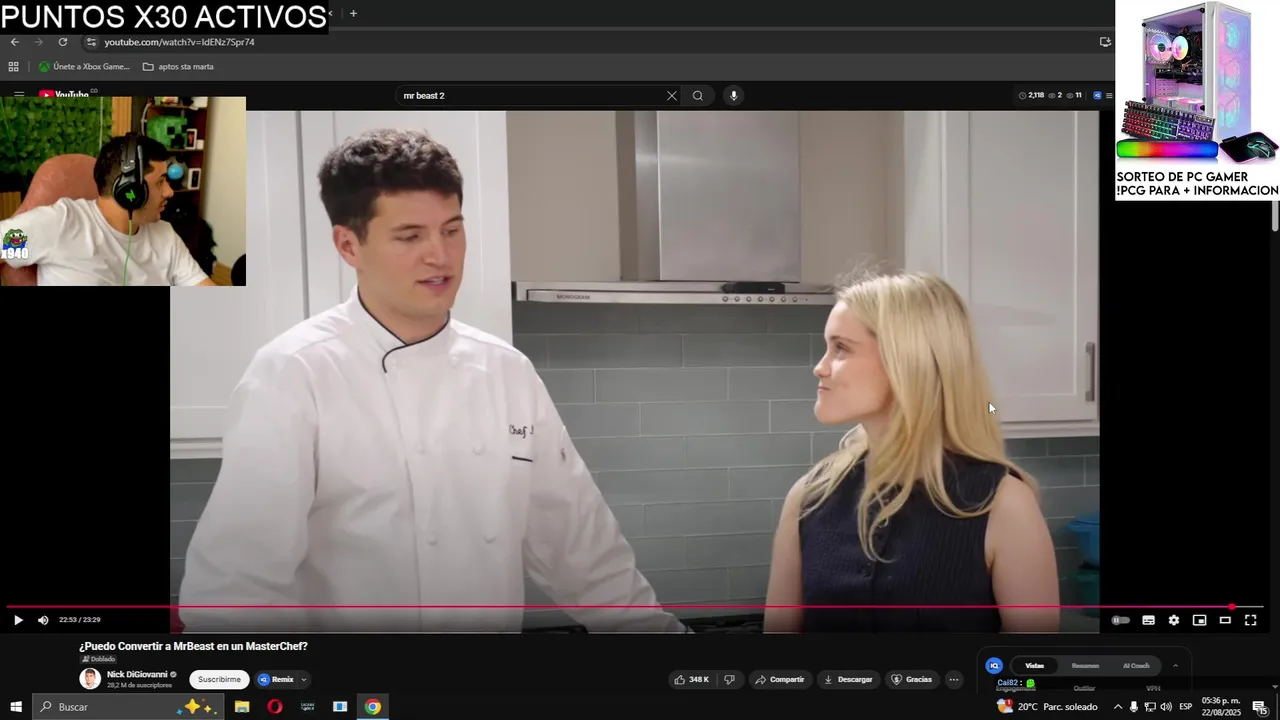The image size is (1280, 720).
Task: Click the Compartir share button
Action: (779, 680)
